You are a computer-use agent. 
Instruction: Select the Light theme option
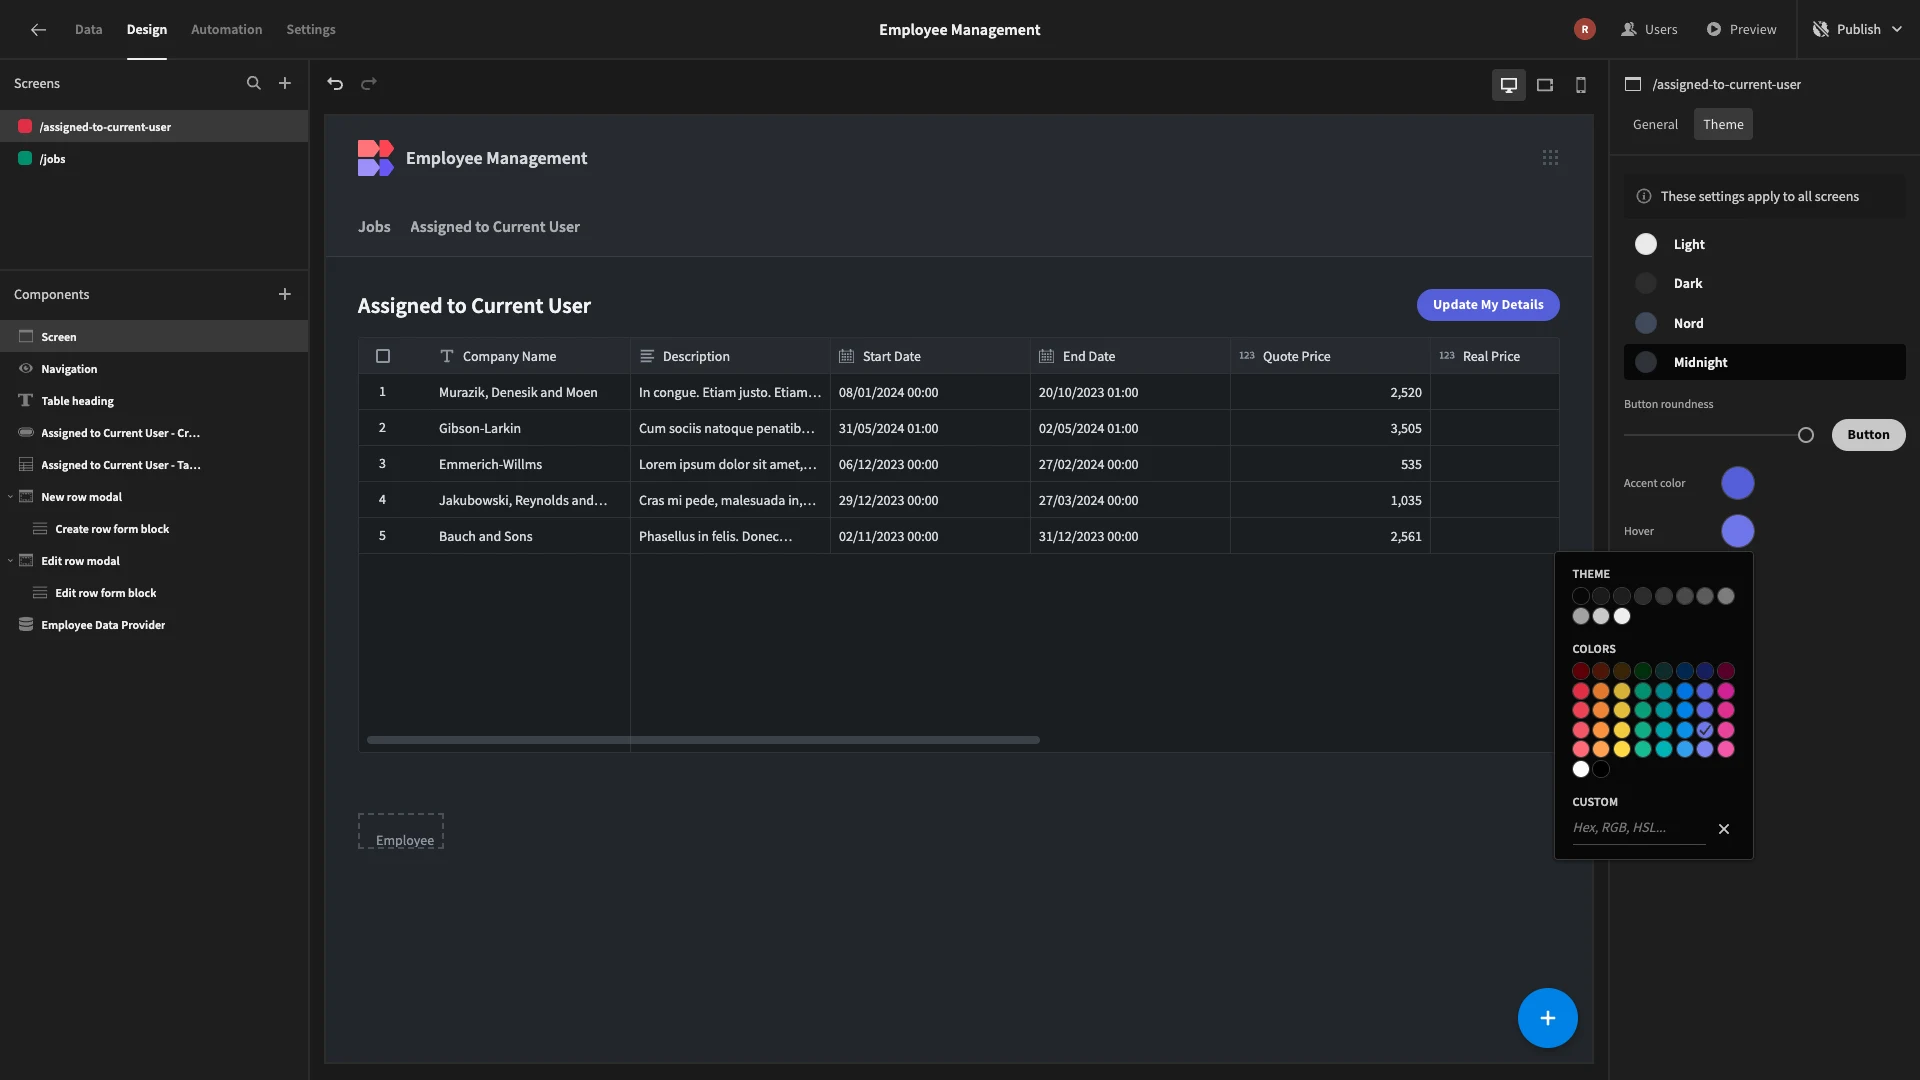(x=1765, y=244)
